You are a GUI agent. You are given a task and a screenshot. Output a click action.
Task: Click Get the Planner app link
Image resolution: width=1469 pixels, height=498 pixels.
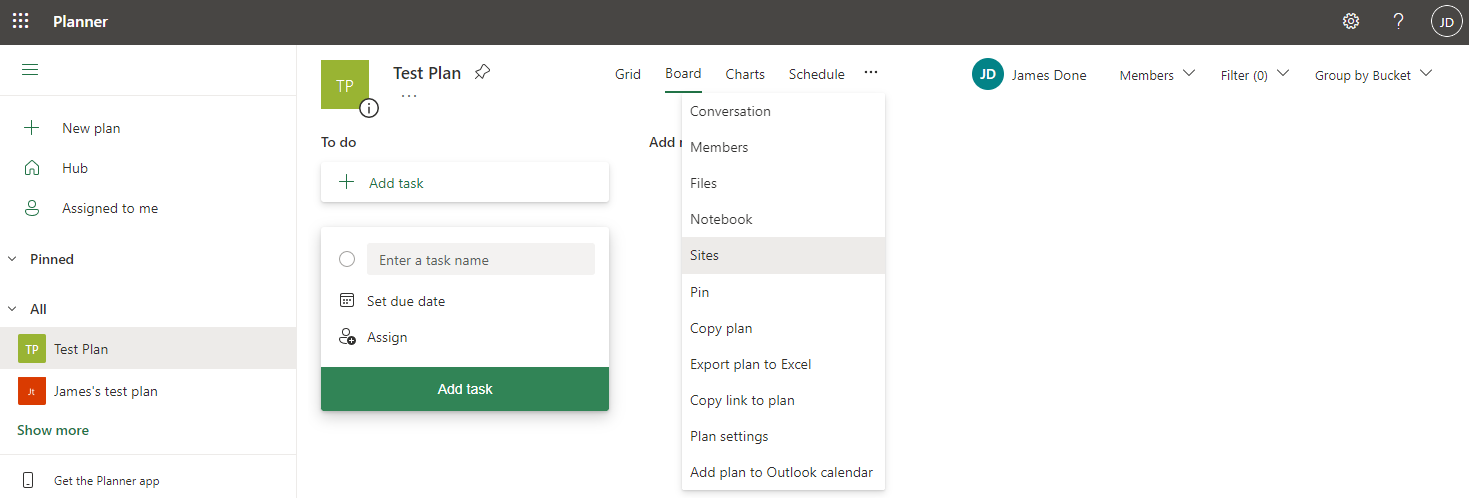[x=107, y=481]
